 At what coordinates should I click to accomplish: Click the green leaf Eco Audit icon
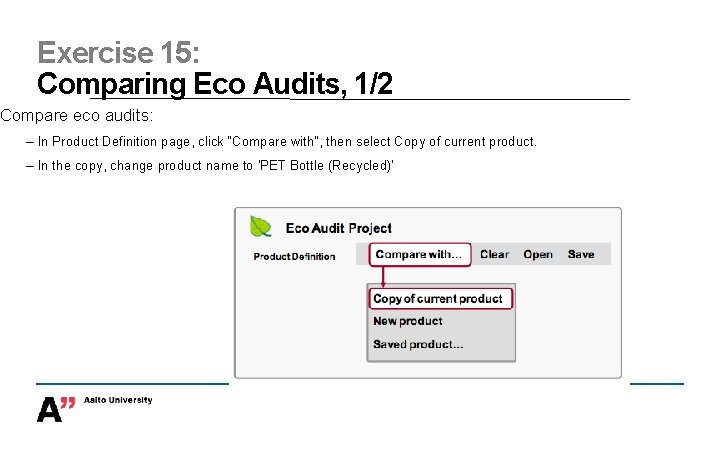261,227
